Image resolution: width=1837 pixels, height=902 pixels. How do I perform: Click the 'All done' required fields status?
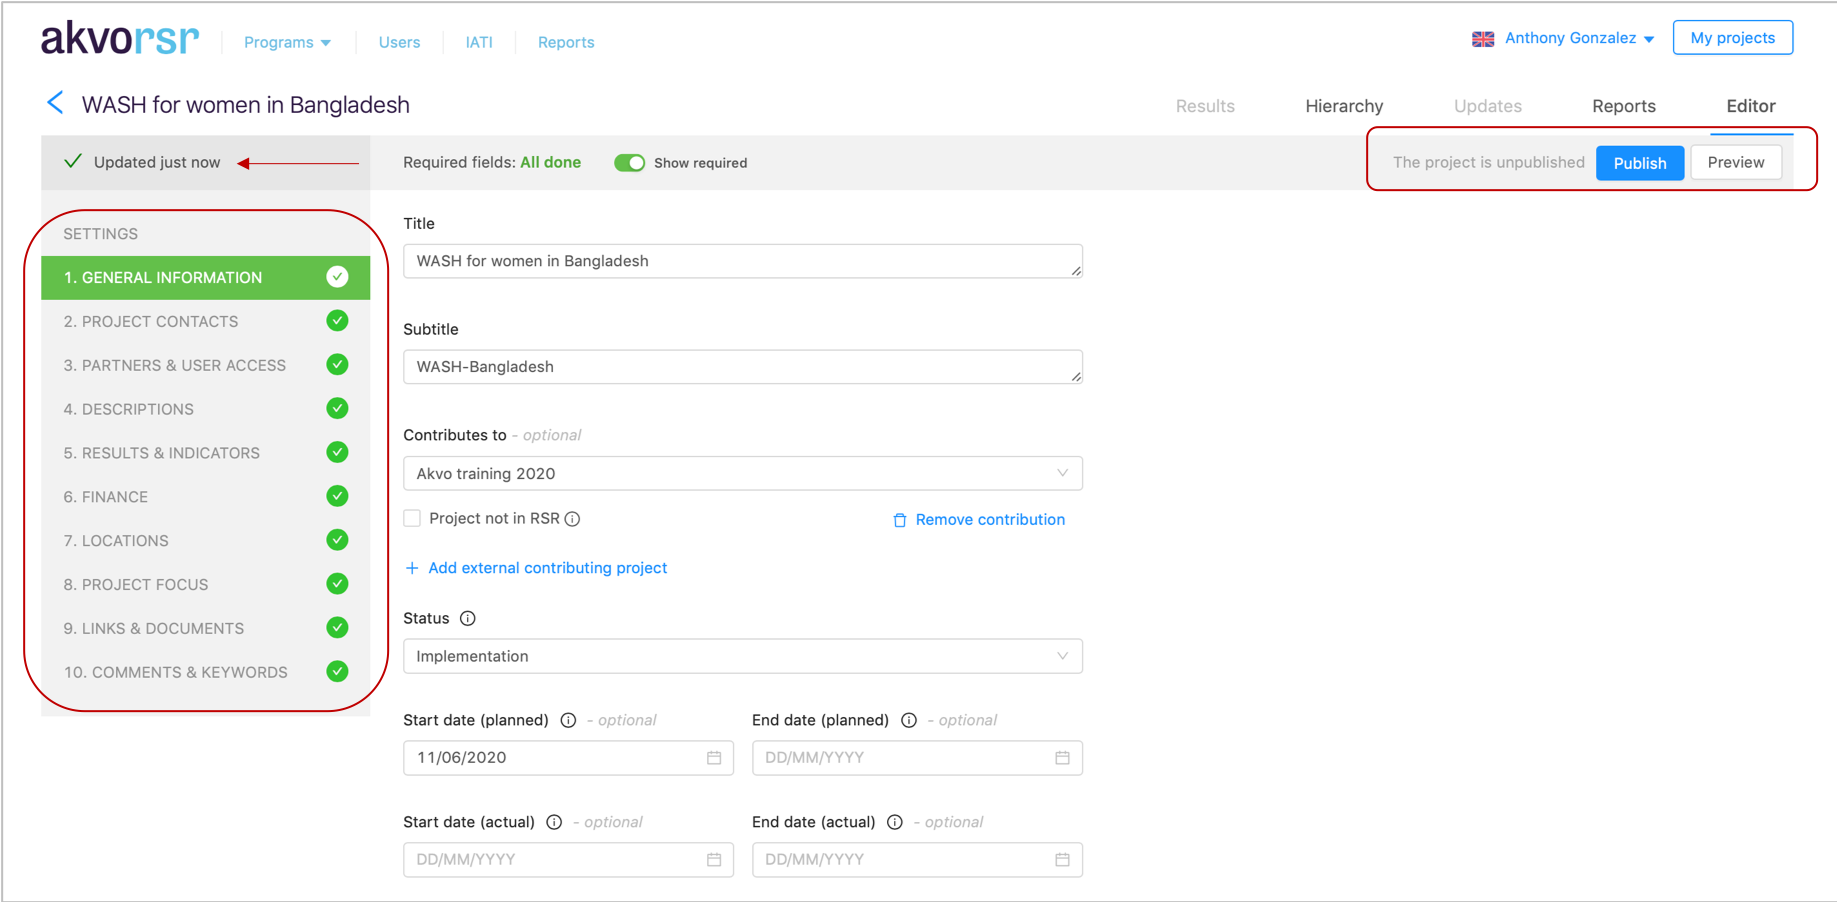point(550,162)
